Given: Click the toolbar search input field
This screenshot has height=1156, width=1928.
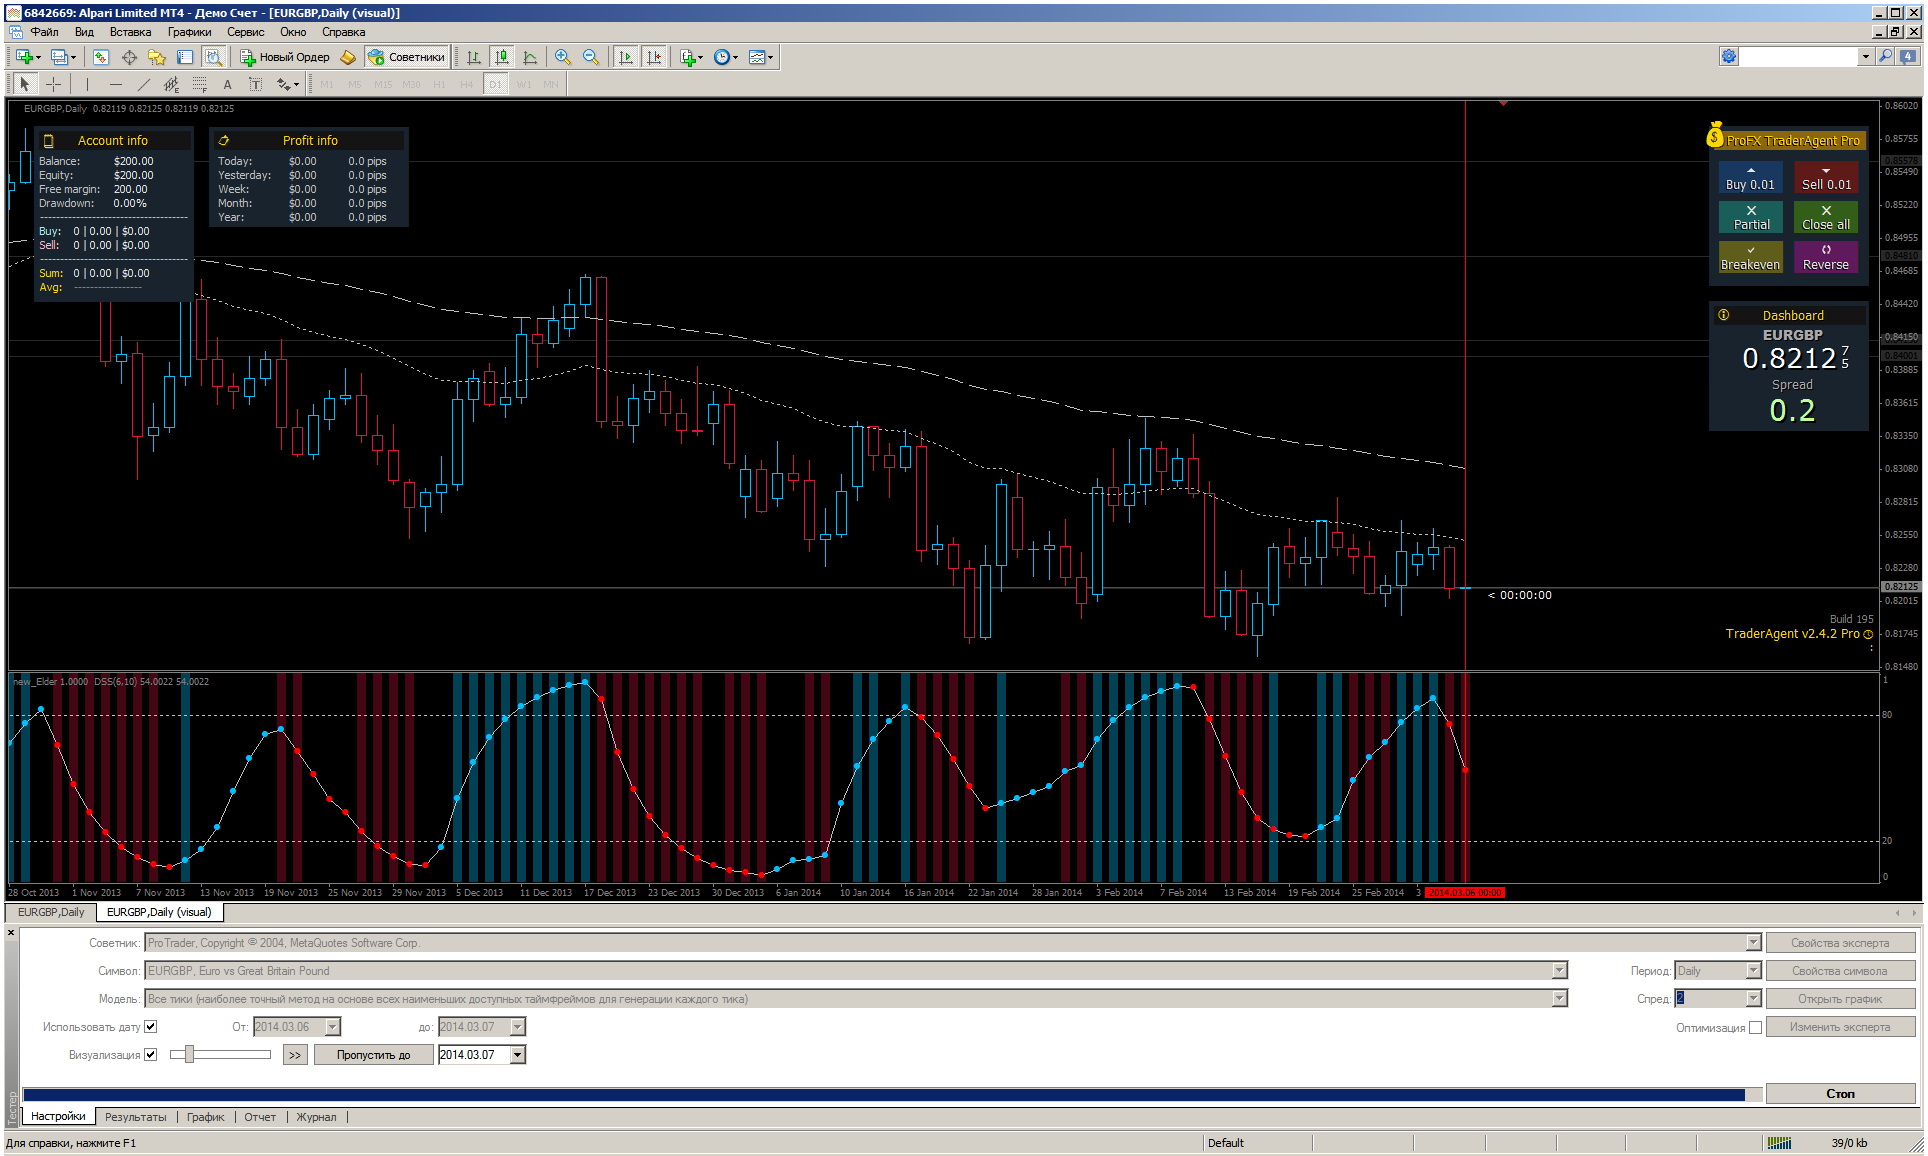Looking at the screenshot, I should tap(1799, 57).
